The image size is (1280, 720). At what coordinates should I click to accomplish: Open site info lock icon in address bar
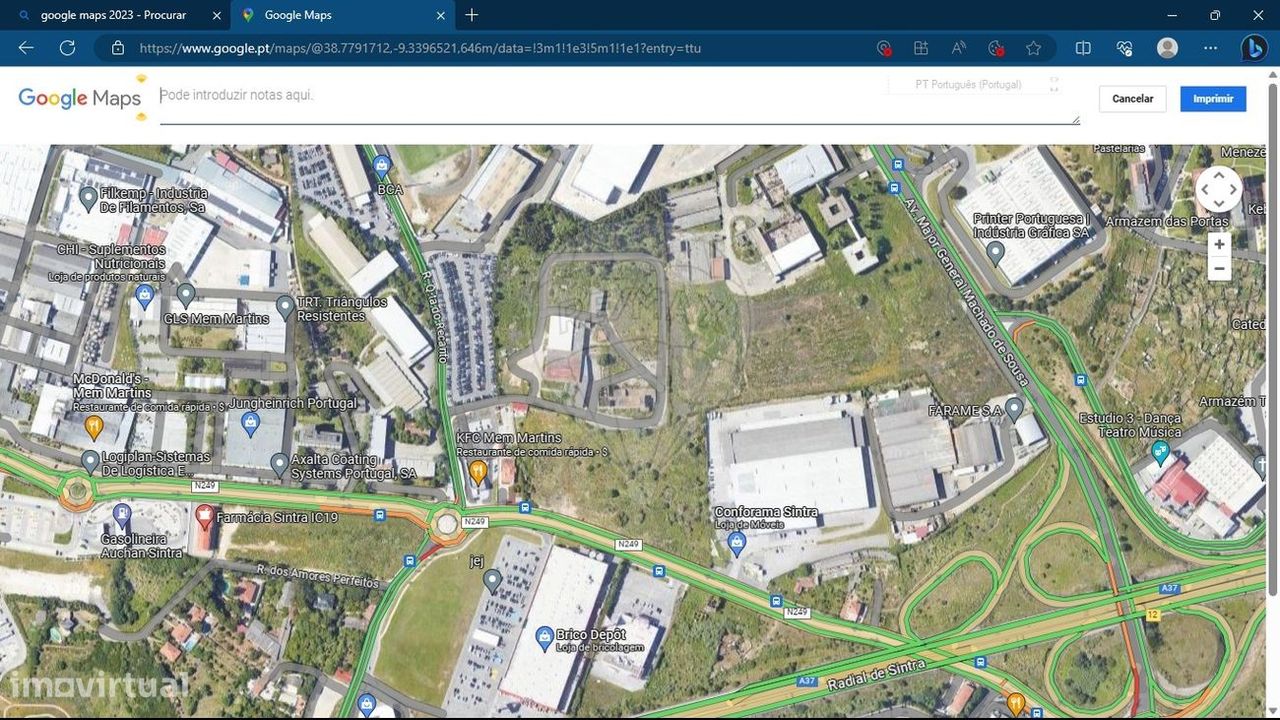point(118,48)
